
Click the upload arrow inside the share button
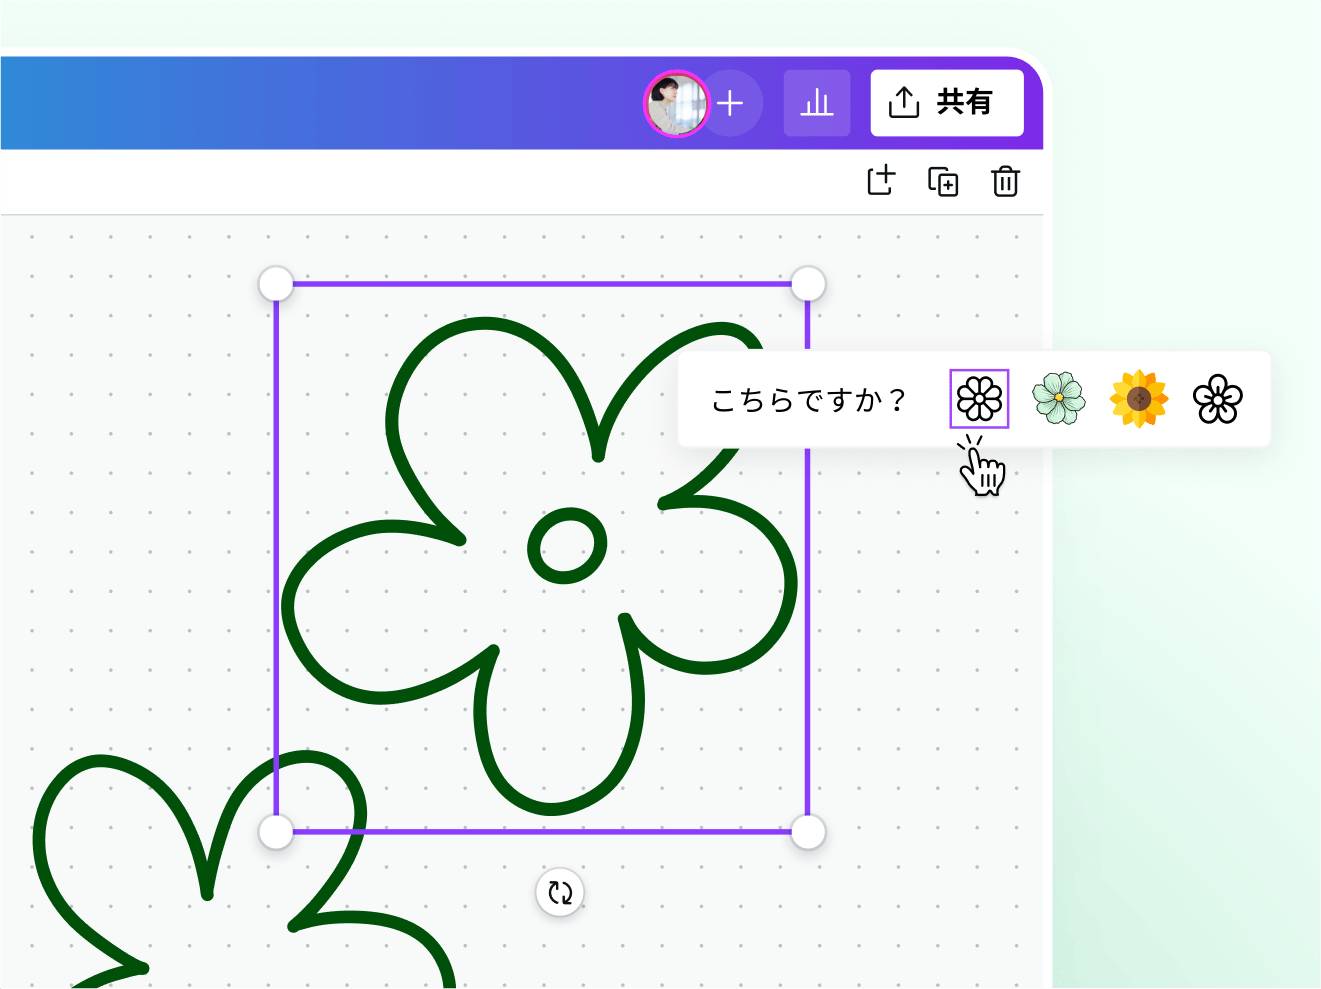point(905,102)
